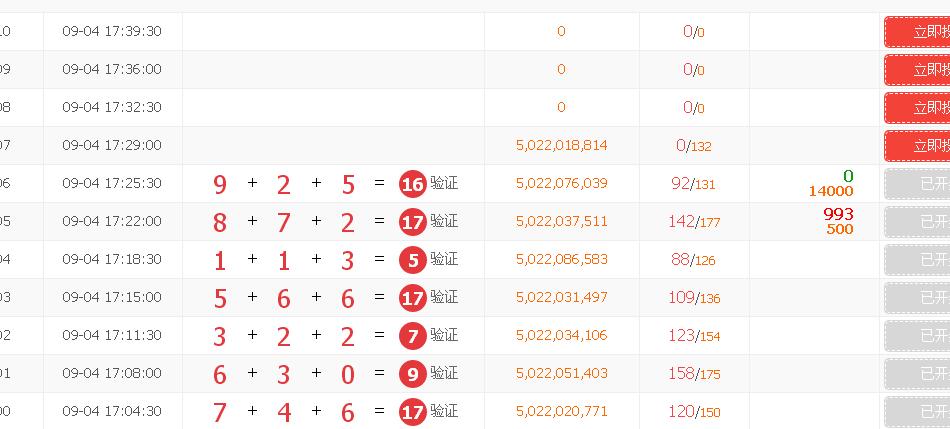Click the amount 5,022,018,814
The image size is (950, 429).
pos(561,146)
